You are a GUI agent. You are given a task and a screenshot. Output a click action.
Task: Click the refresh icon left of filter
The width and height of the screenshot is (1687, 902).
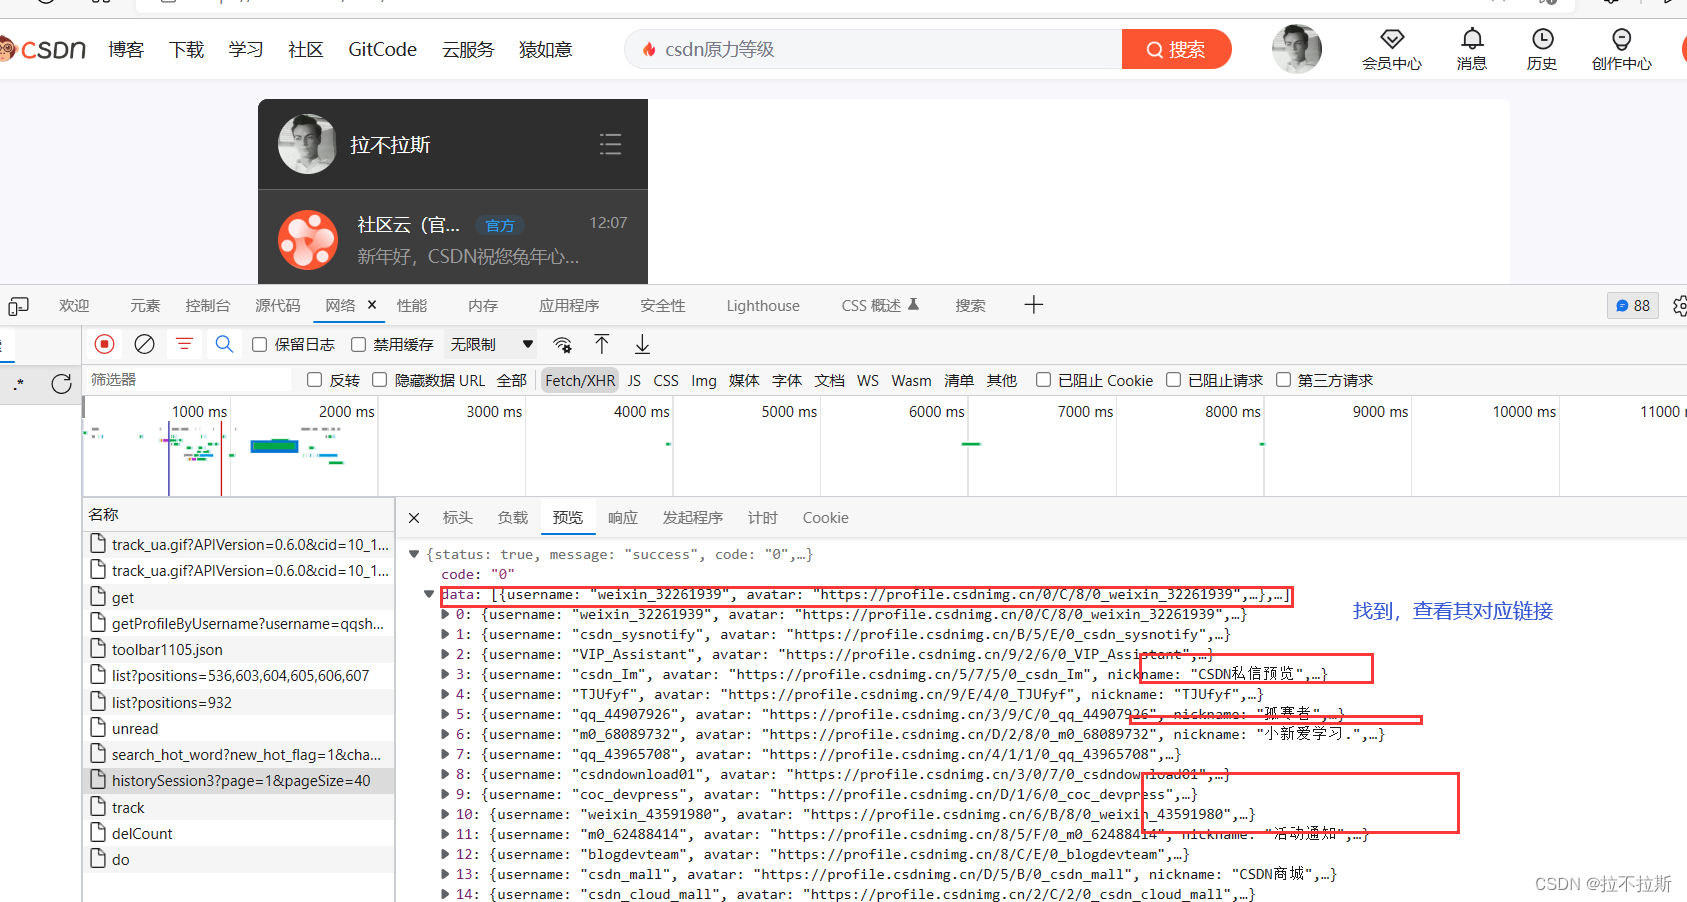coord(61,384)
